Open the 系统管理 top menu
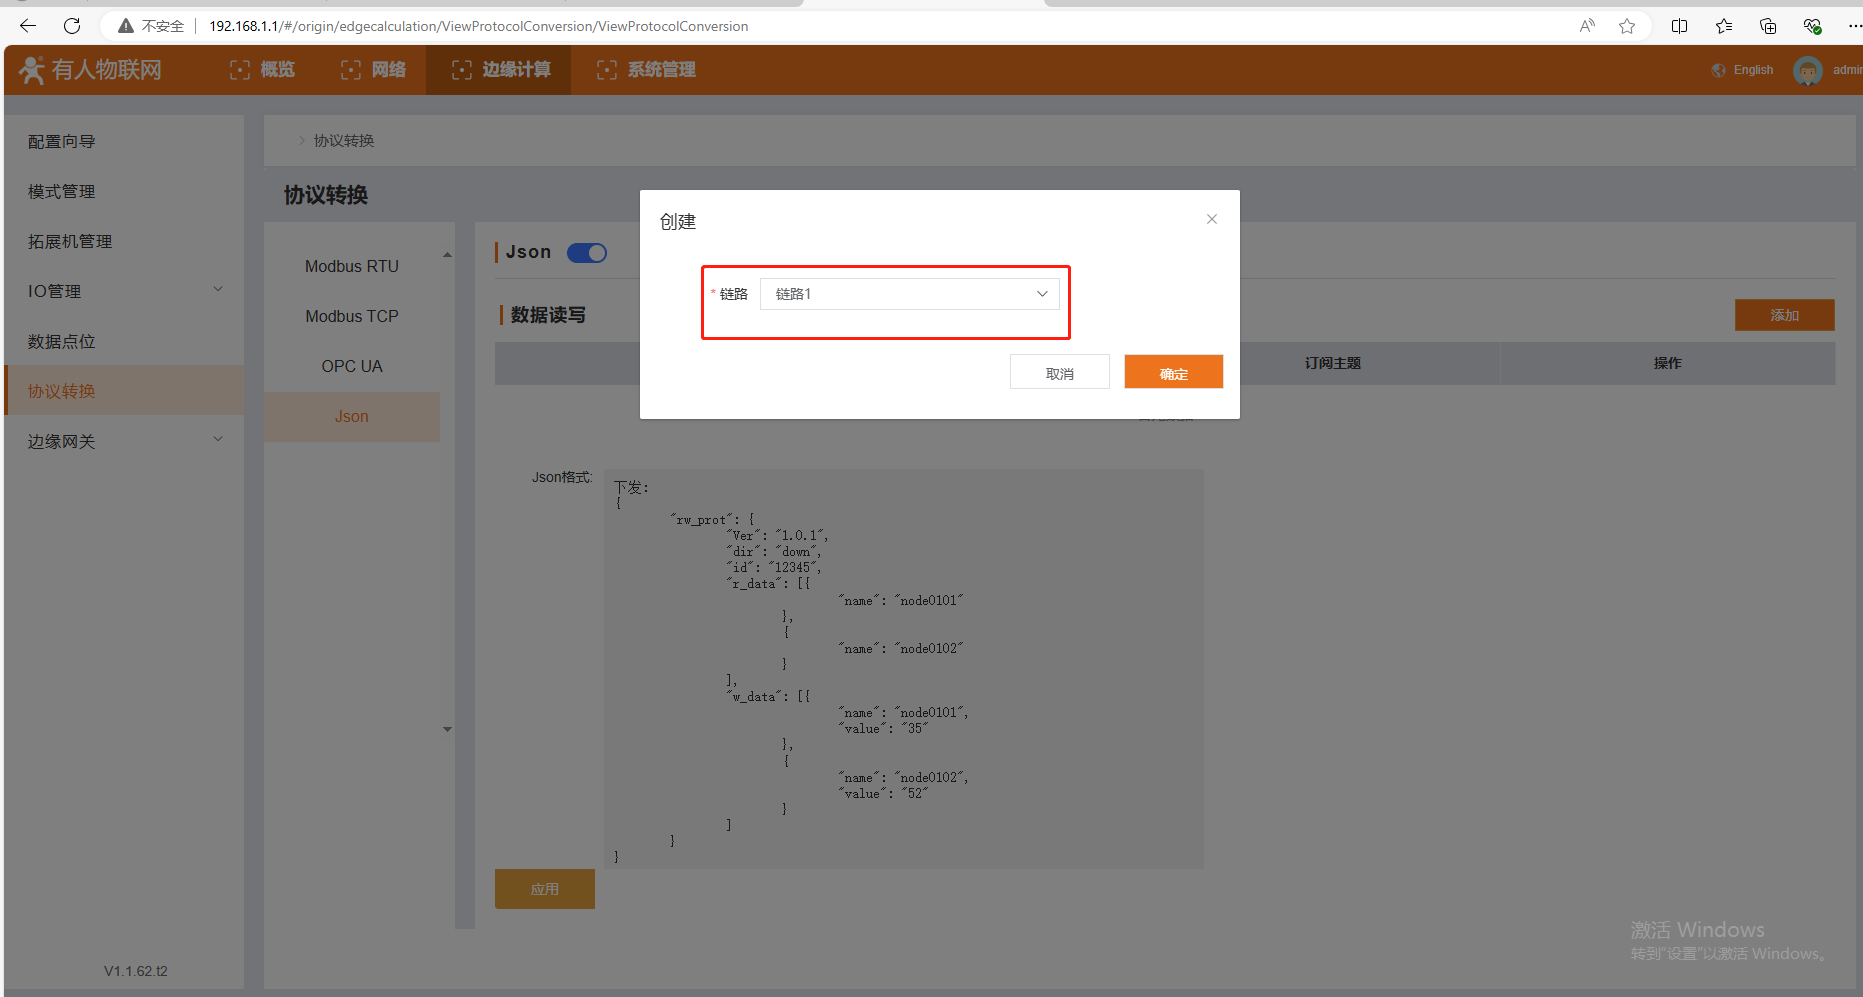 pyautogui.click(x=647, y=70)
